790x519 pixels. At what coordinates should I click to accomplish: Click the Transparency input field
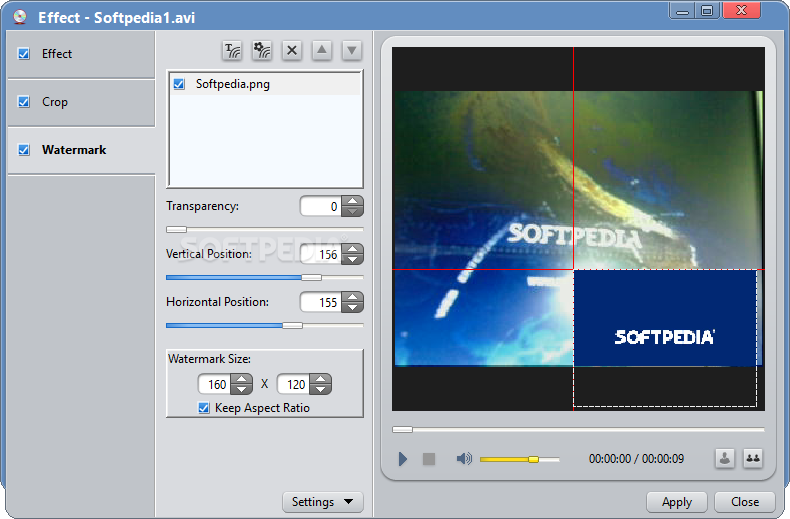320,206
